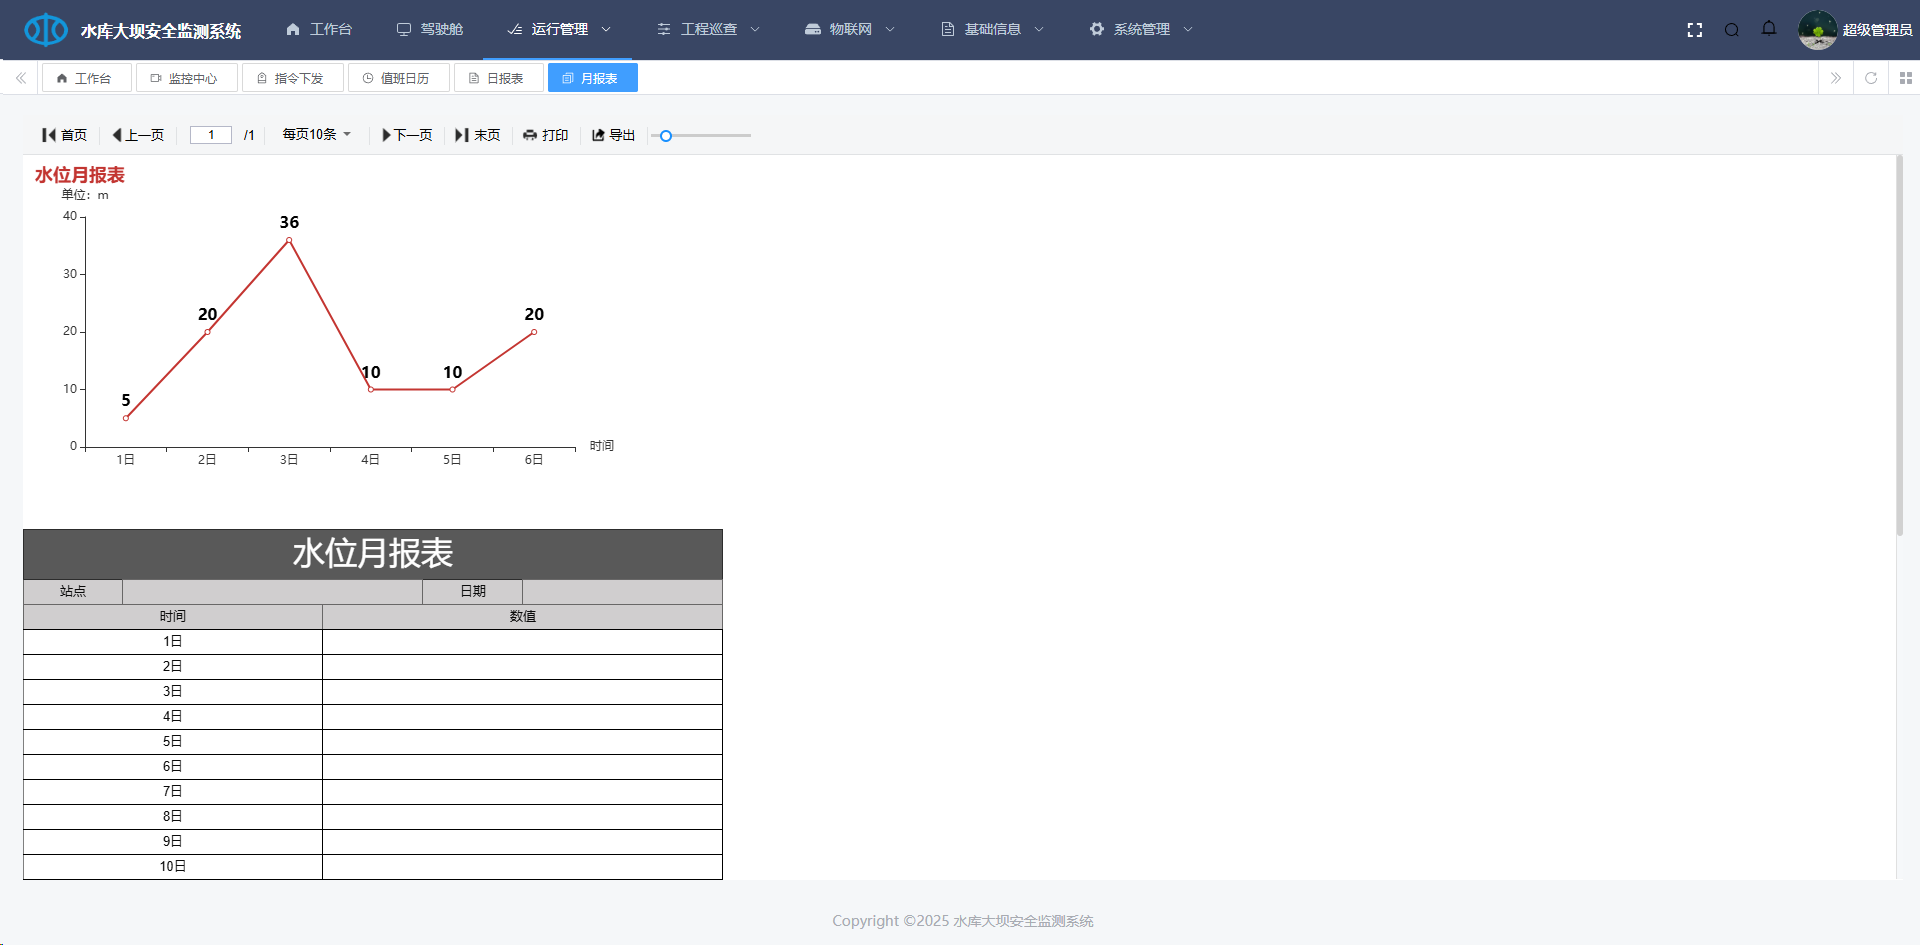The height and width of the screenshot is (945, 1920).
Task: Open 驾驶舱 in top navigation
Action: [x=430, y=30]
